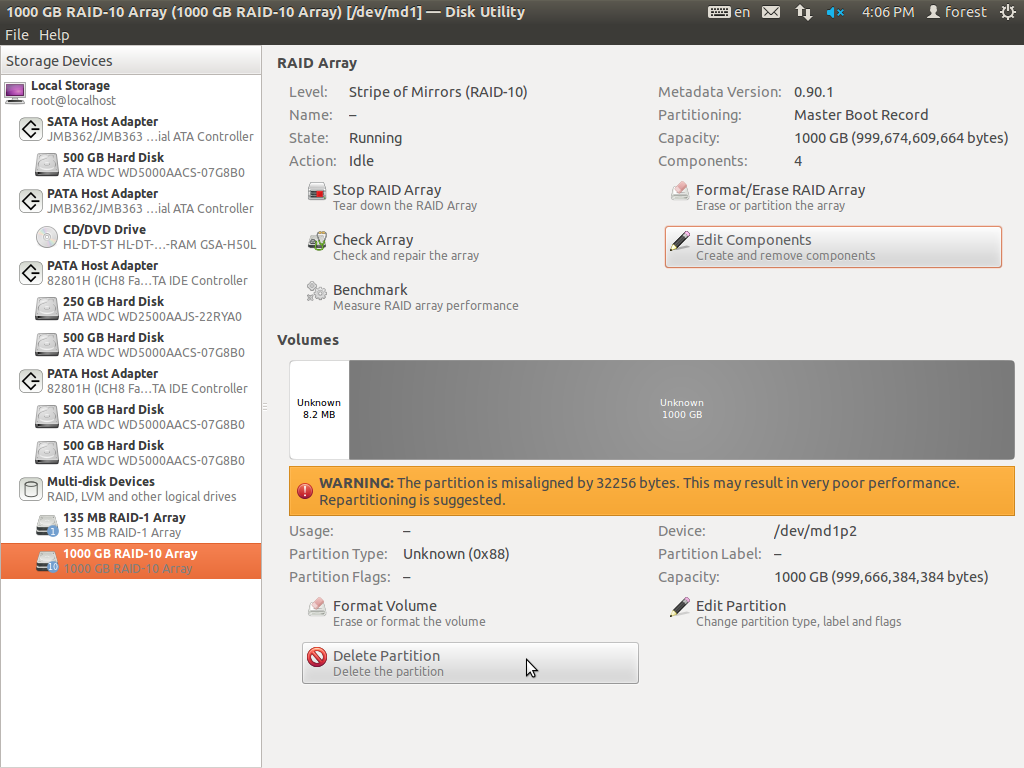Click the CD/DVD Drive disc icon
1024x768 pixels.
[46, 237]
